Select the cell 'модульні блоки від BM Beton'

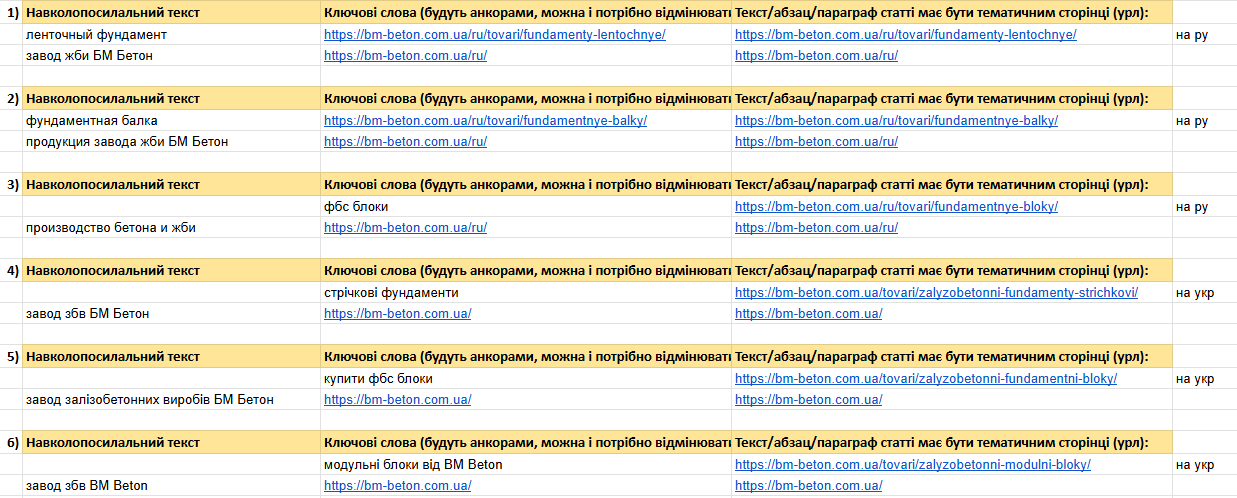point(526,465)
